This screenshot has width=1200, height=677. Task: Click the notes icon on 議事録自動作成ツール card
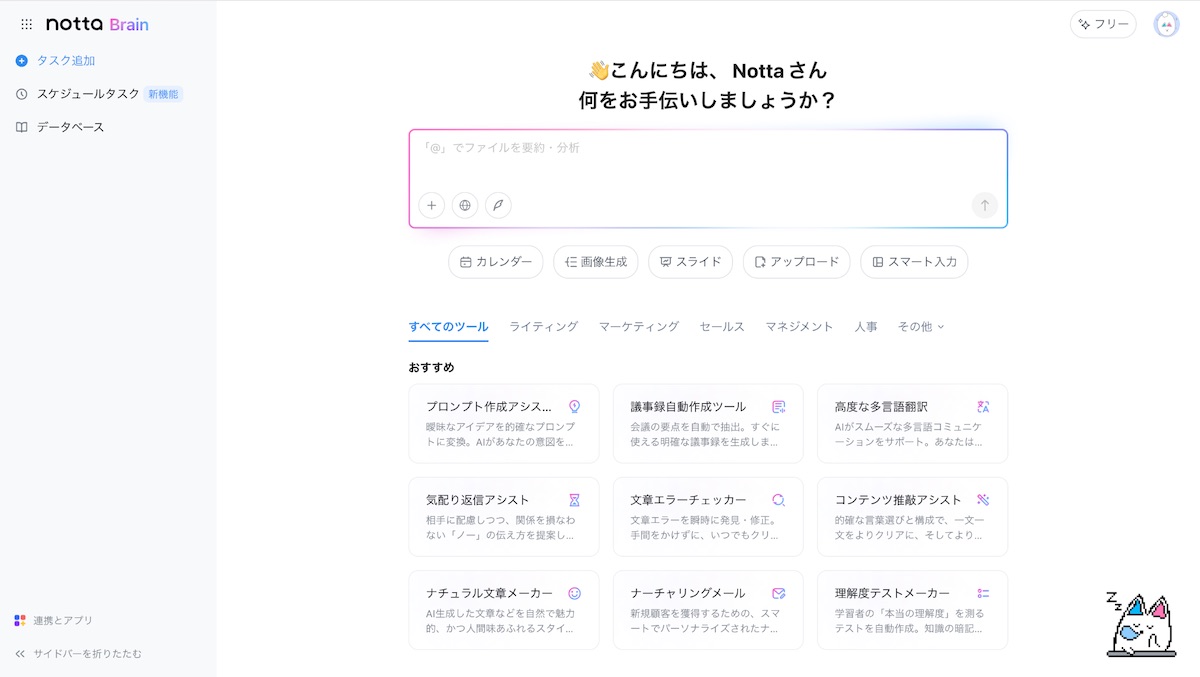click(778, 407)
